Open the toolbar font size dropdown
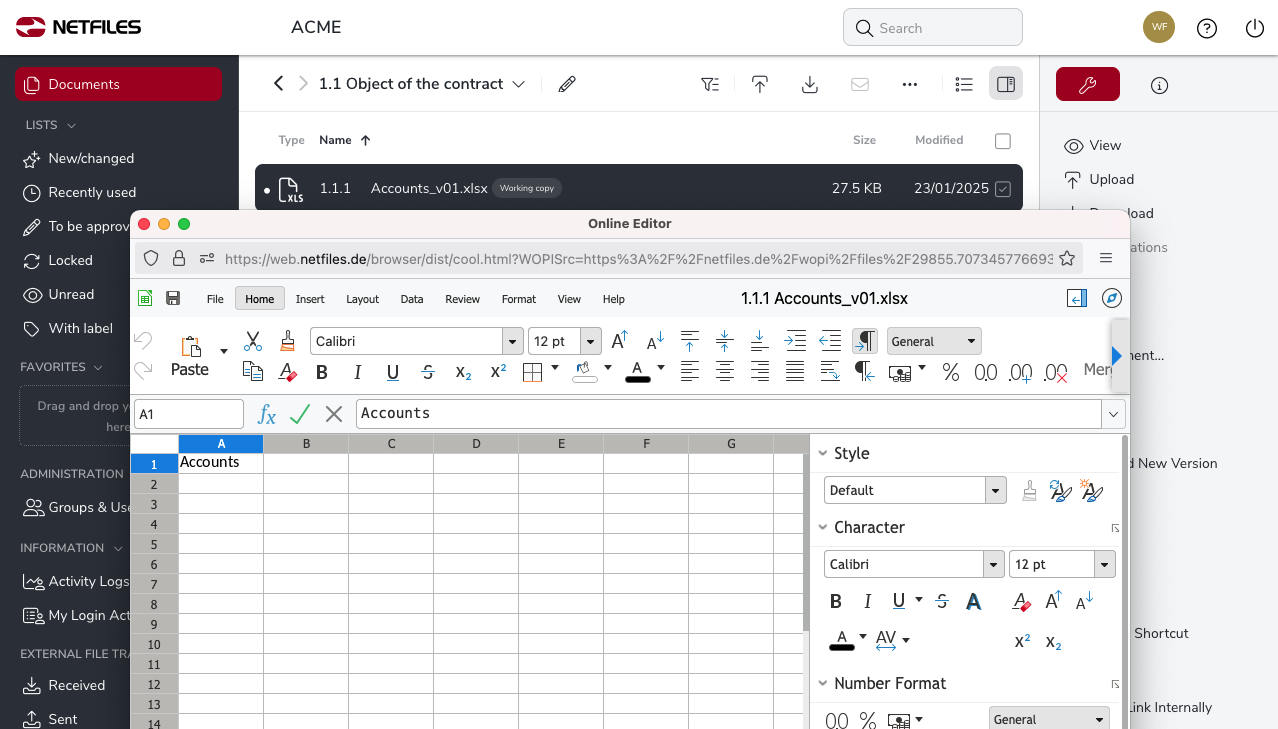 pyautogui.click(x=590, y=341)
